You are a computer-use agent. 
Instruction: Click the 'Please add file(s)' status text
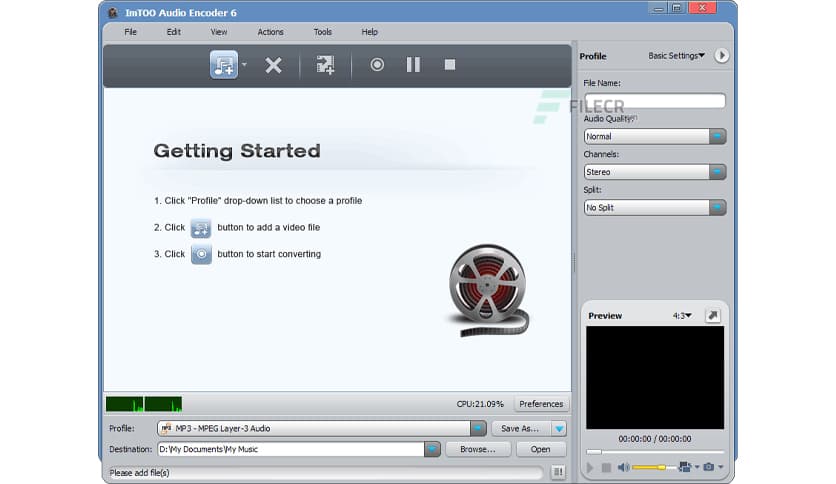139,472
